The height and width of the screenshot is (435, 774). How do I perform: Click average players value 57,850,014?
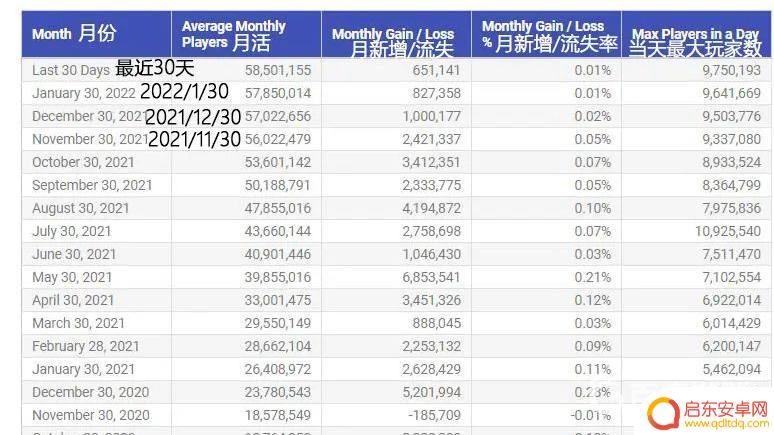[278, 93]
